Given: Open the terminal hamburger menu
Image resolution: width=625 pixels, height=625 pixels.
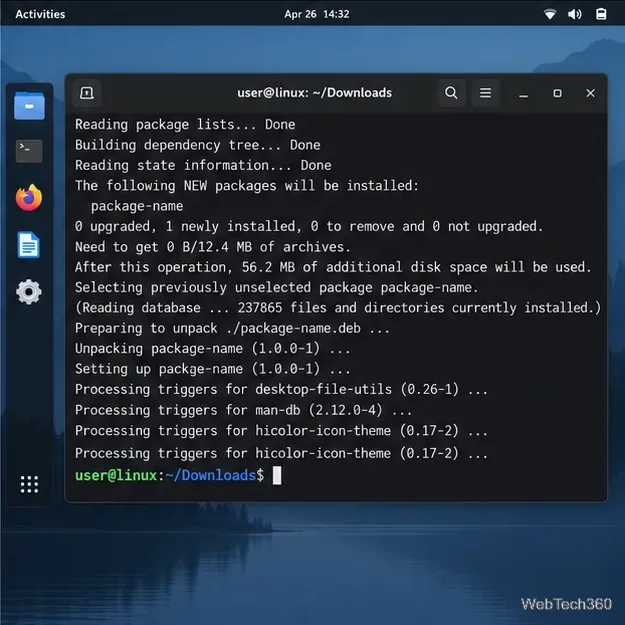Looking at the screenshot, I should pos(485,93).
